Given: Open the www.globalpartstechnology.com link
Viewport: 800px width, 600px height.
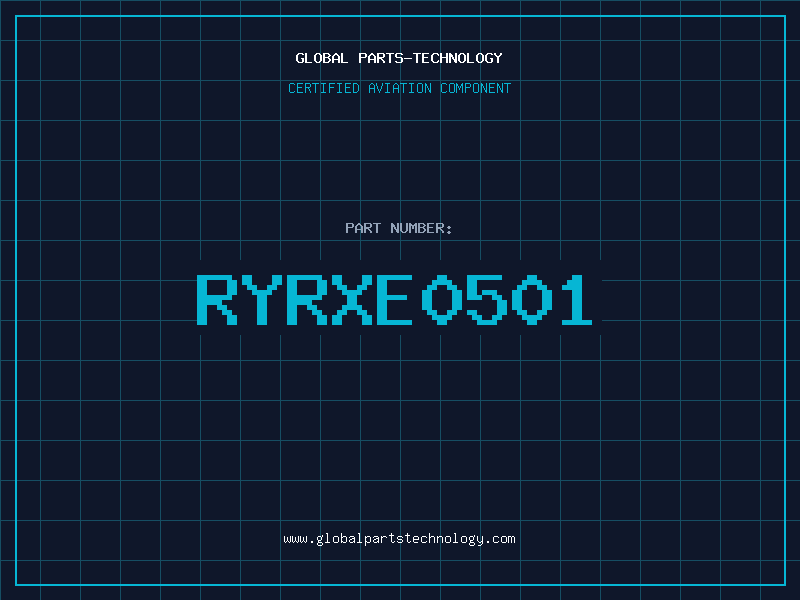Looking at the screenshot, I should (x=399, y=539).
